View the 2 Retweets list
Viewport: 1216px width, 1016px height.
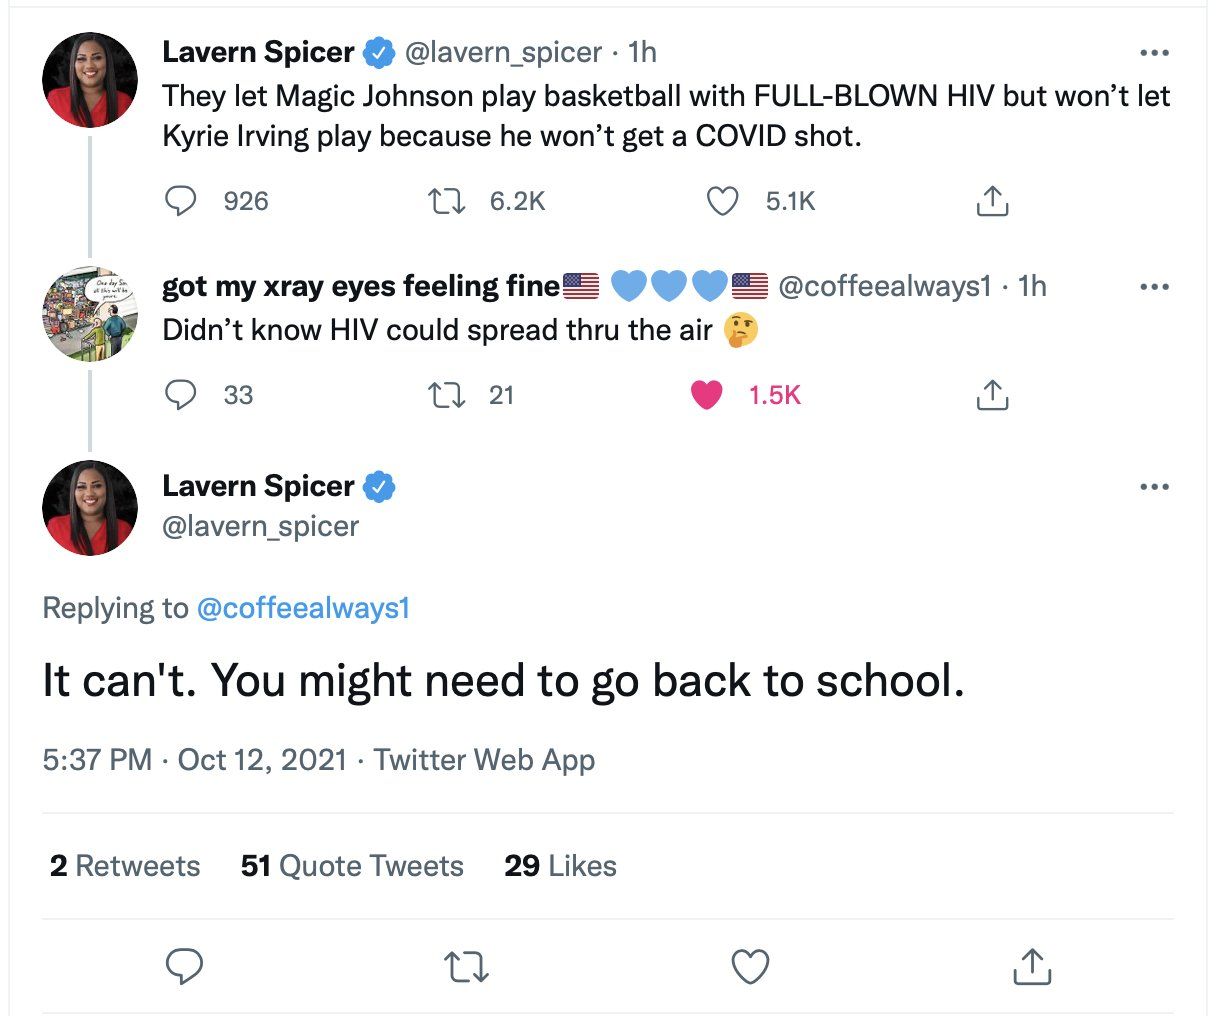point(123,866)
